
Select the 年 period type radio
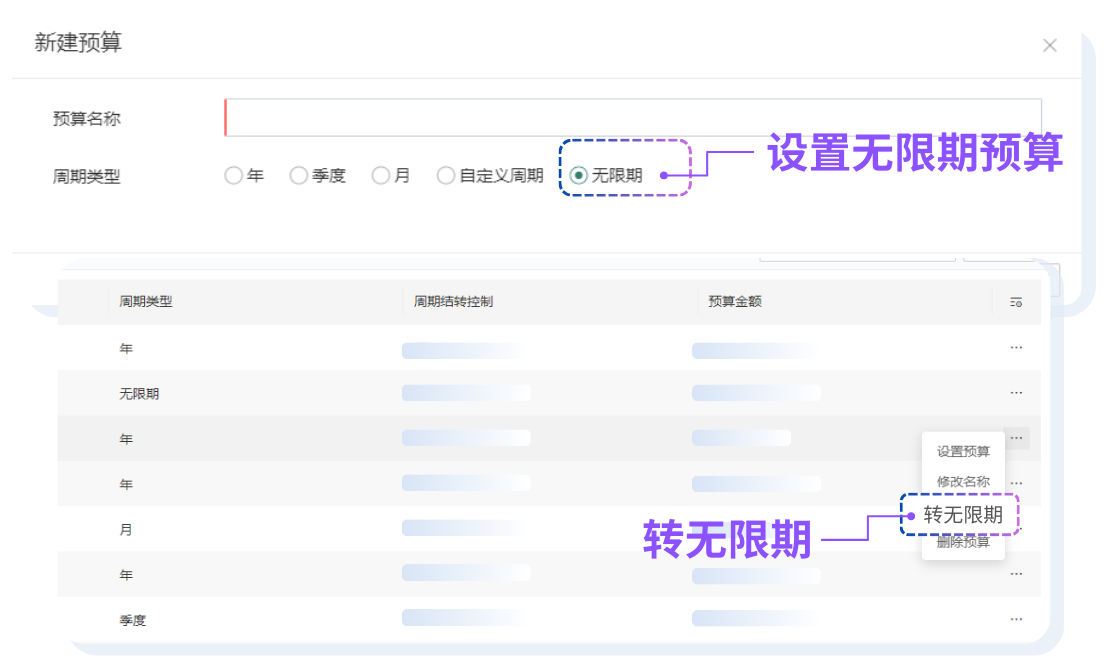(233, 175)
